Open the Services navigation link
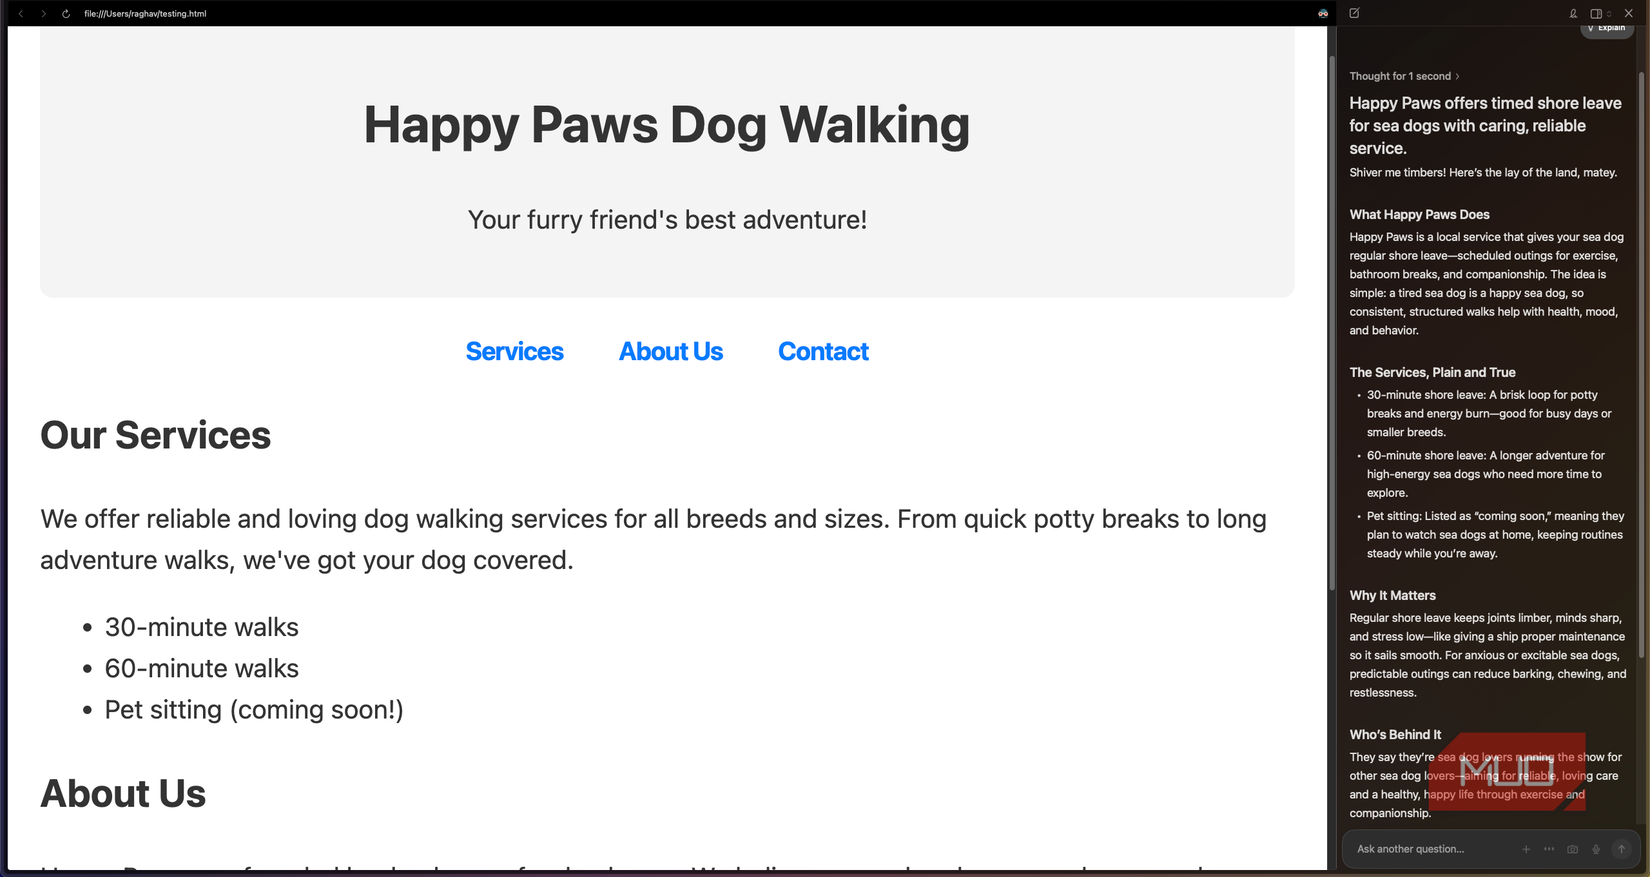This screenshot has height=877, width=1650. point(514,352)
